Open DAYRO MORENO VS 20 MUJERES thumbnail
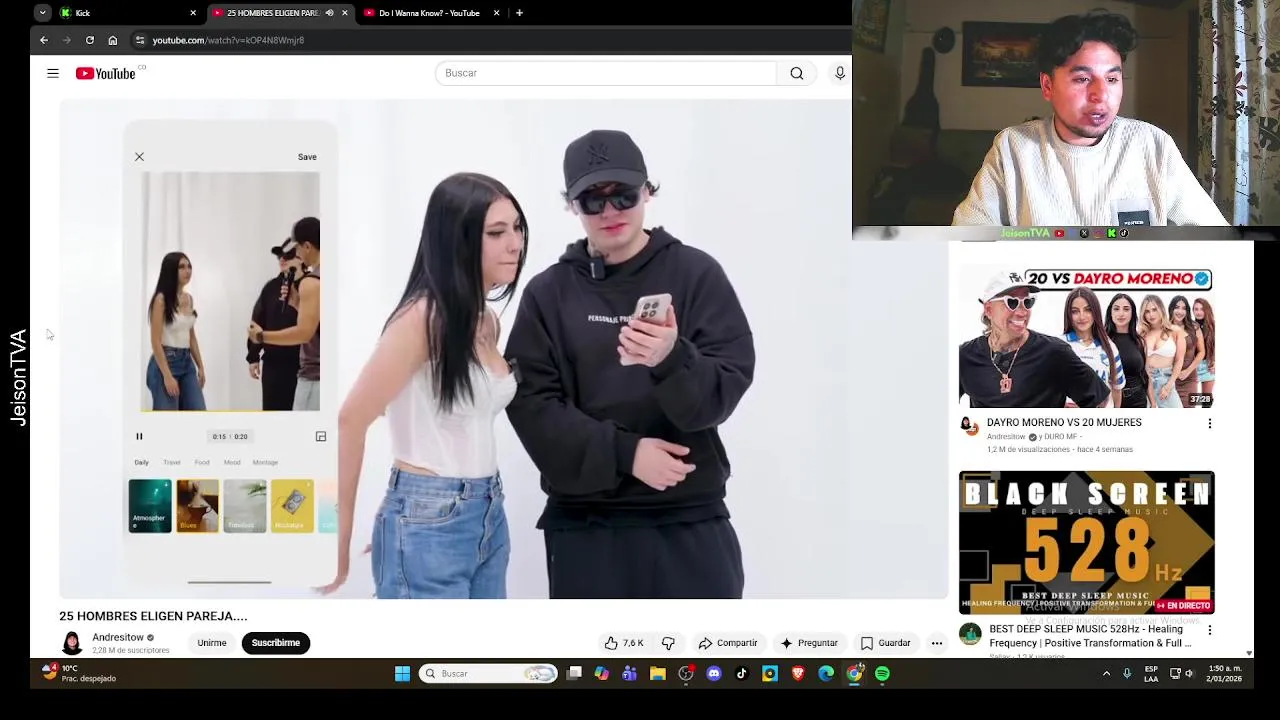This screenshot has height=720, width=1280. (x=1087, y=337)
